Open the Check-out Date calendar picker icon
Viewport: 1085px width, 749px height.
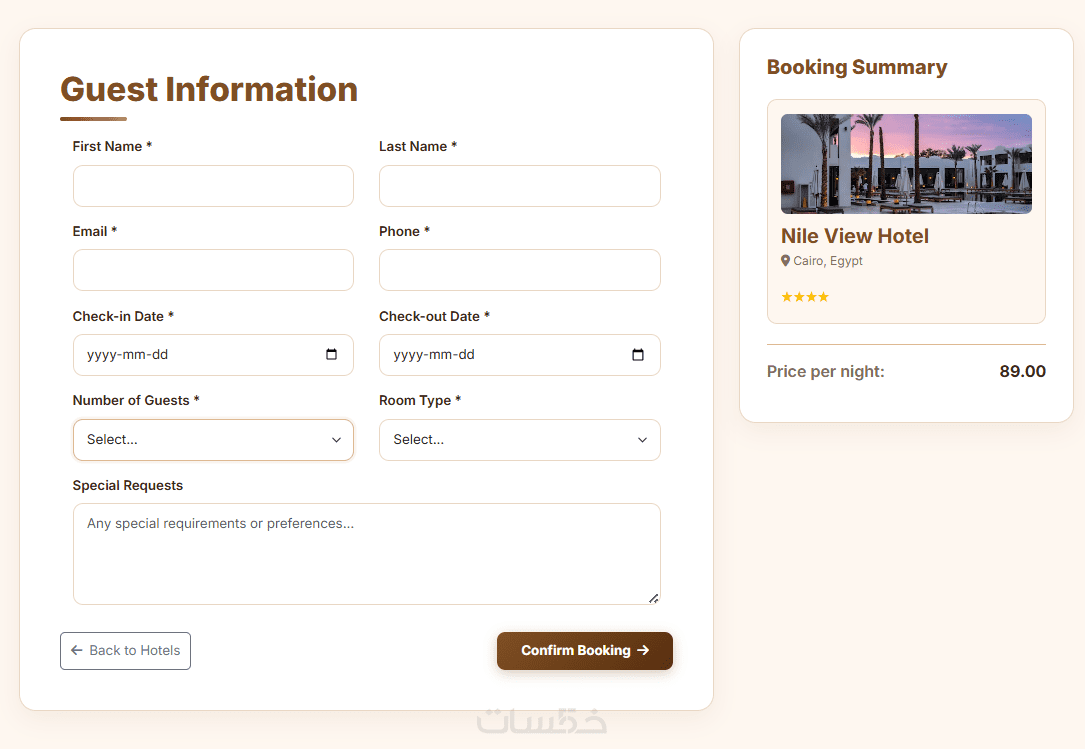pyautogui.click(x=638, y=355)
